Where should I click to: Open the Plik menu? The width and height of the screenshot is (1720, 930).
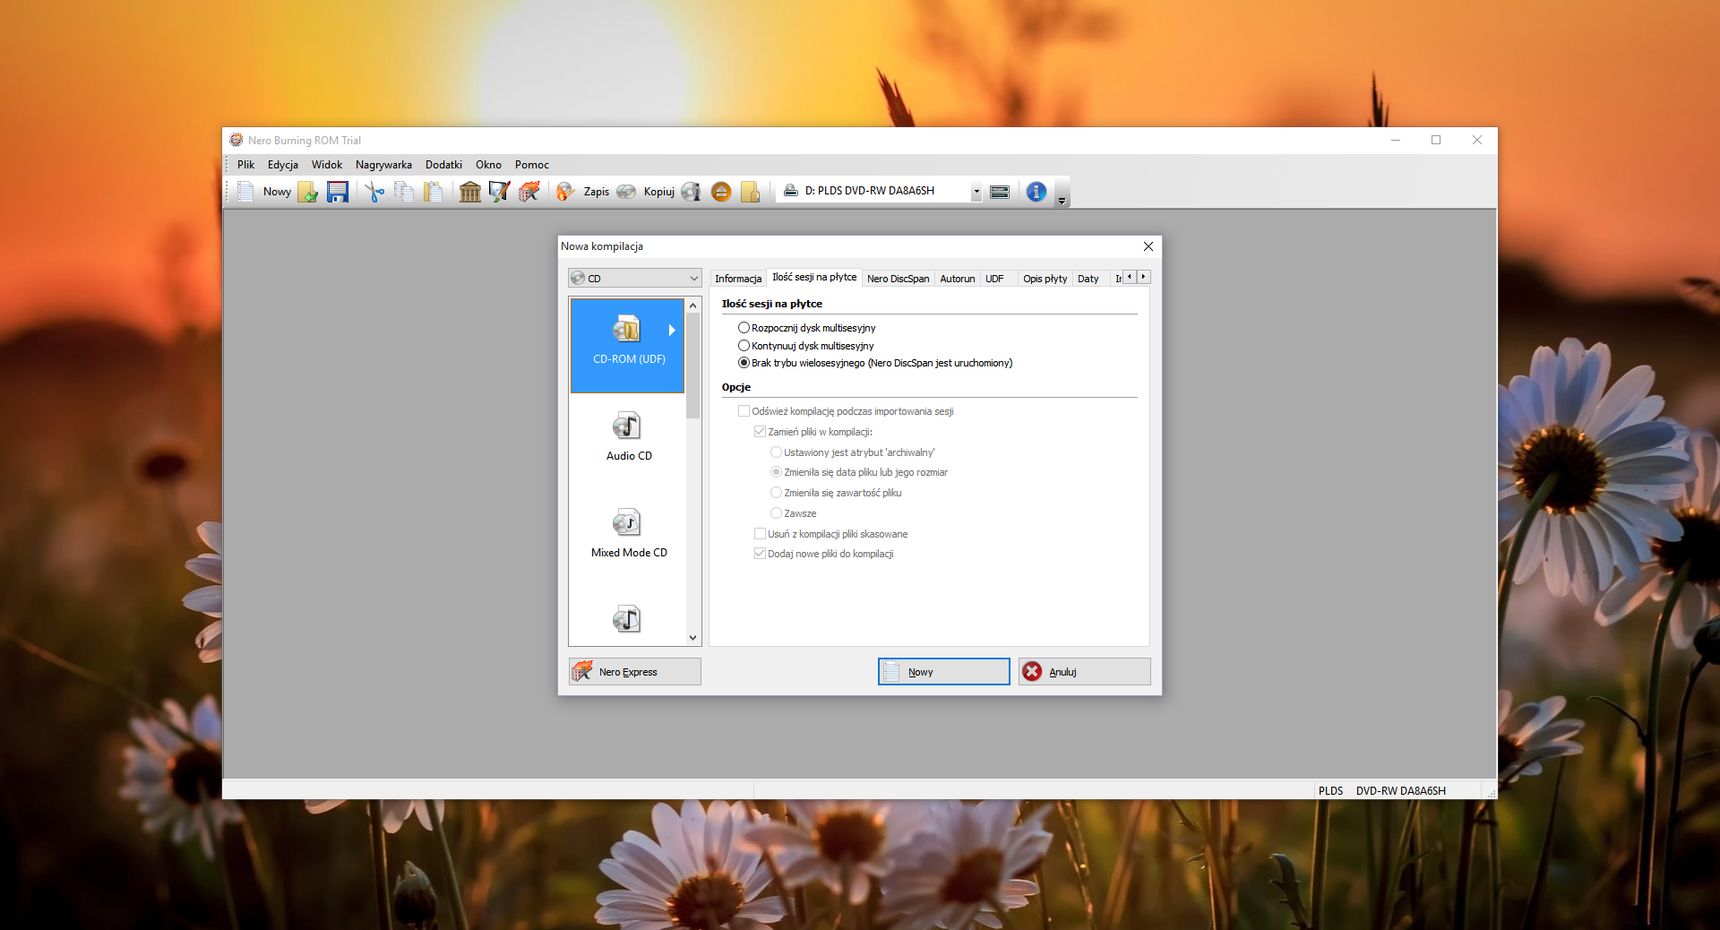click(246, 165)
